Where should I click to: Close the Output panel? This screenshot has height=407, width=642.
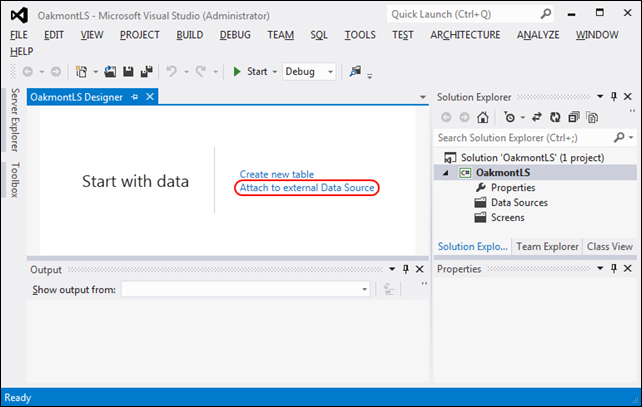[420, 269]
